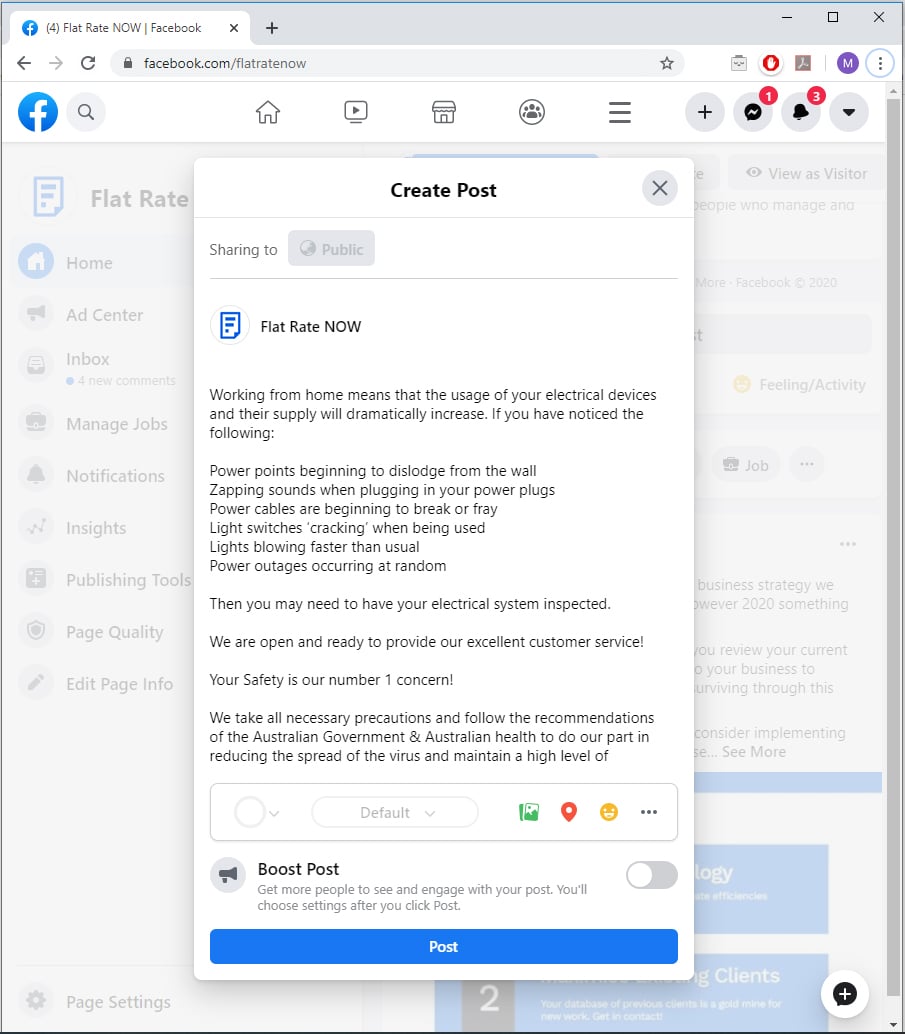Open new message floating plus button
Viewport: 905px width, 1034px height.
tap(844, 993)
